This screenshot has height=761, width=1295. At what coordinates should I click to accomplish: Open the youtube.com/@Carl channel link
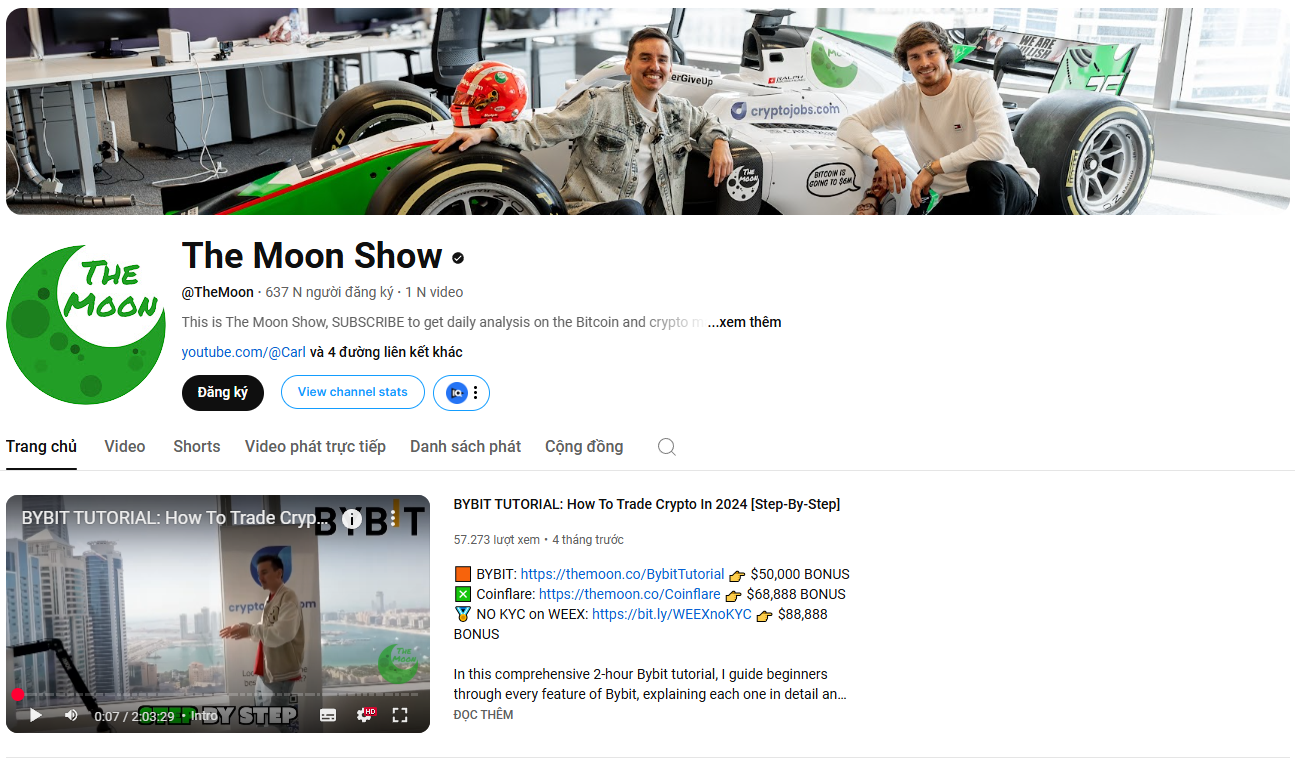[x=243, y=352]
